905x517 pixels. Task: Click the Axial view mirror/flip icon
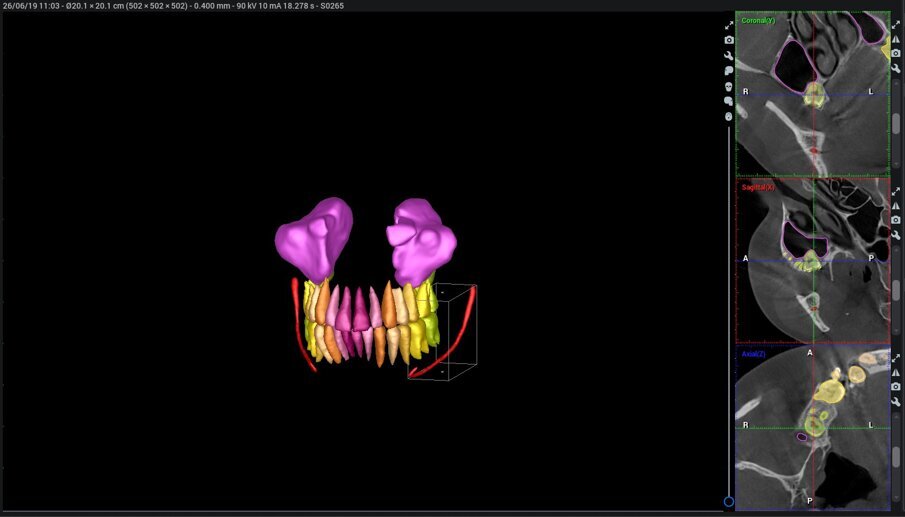coord(896,372)
